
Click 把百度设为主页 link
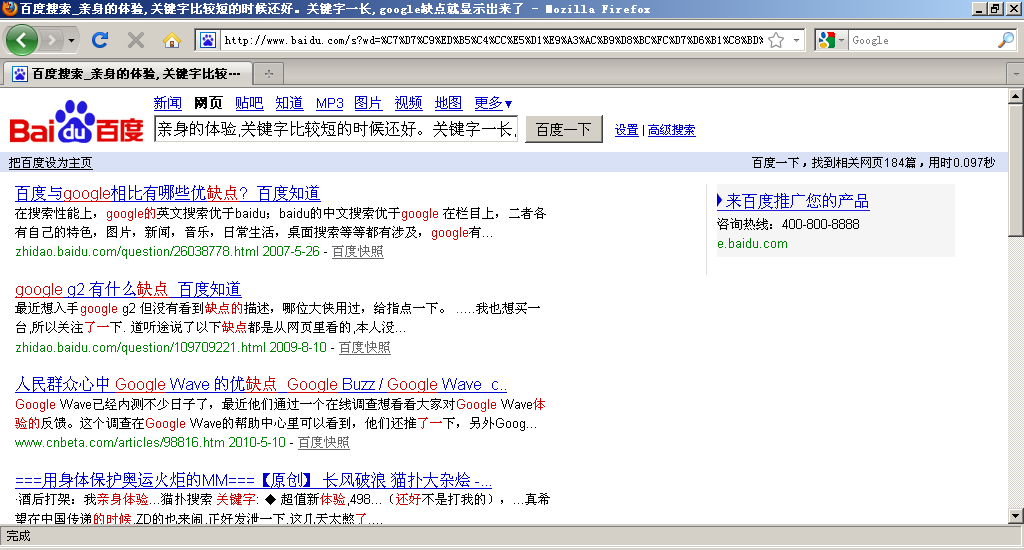click(x=50, y=163)
